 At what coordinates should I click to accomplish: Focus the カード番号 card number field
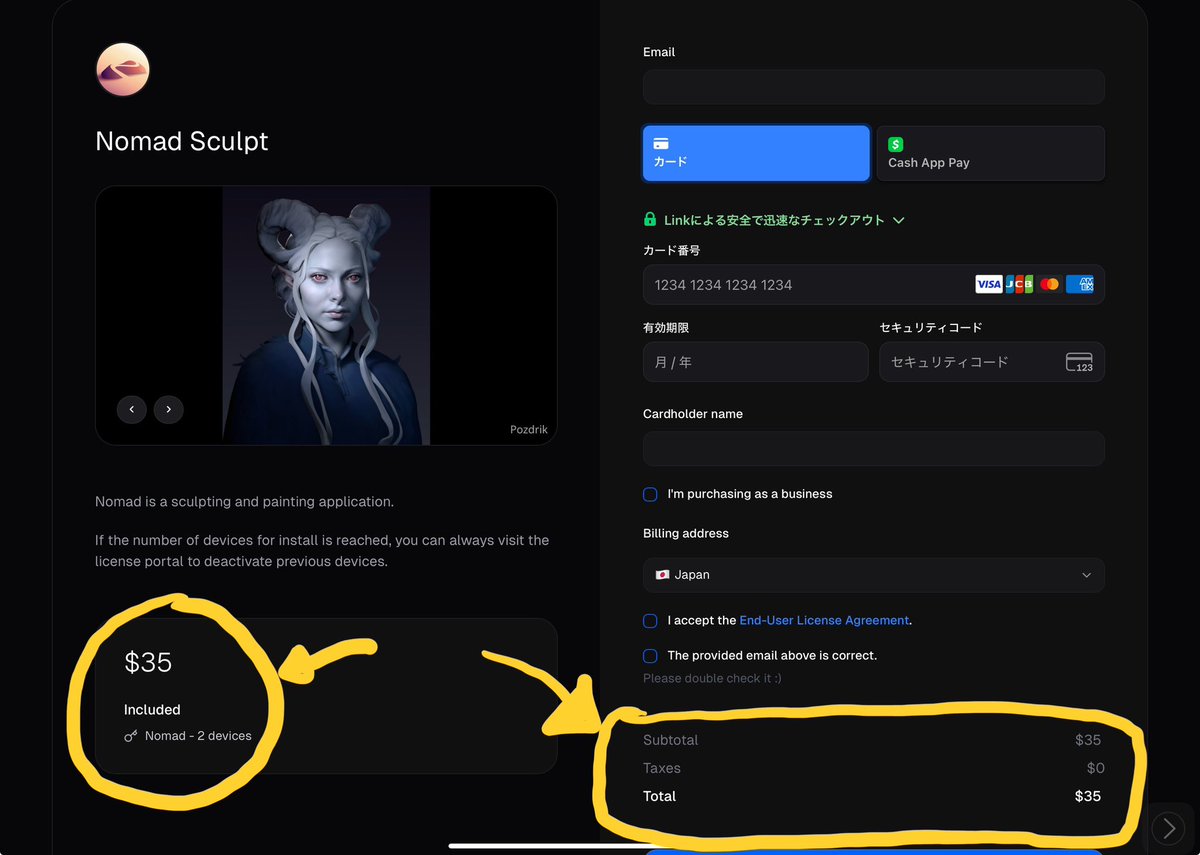point(874,285)
